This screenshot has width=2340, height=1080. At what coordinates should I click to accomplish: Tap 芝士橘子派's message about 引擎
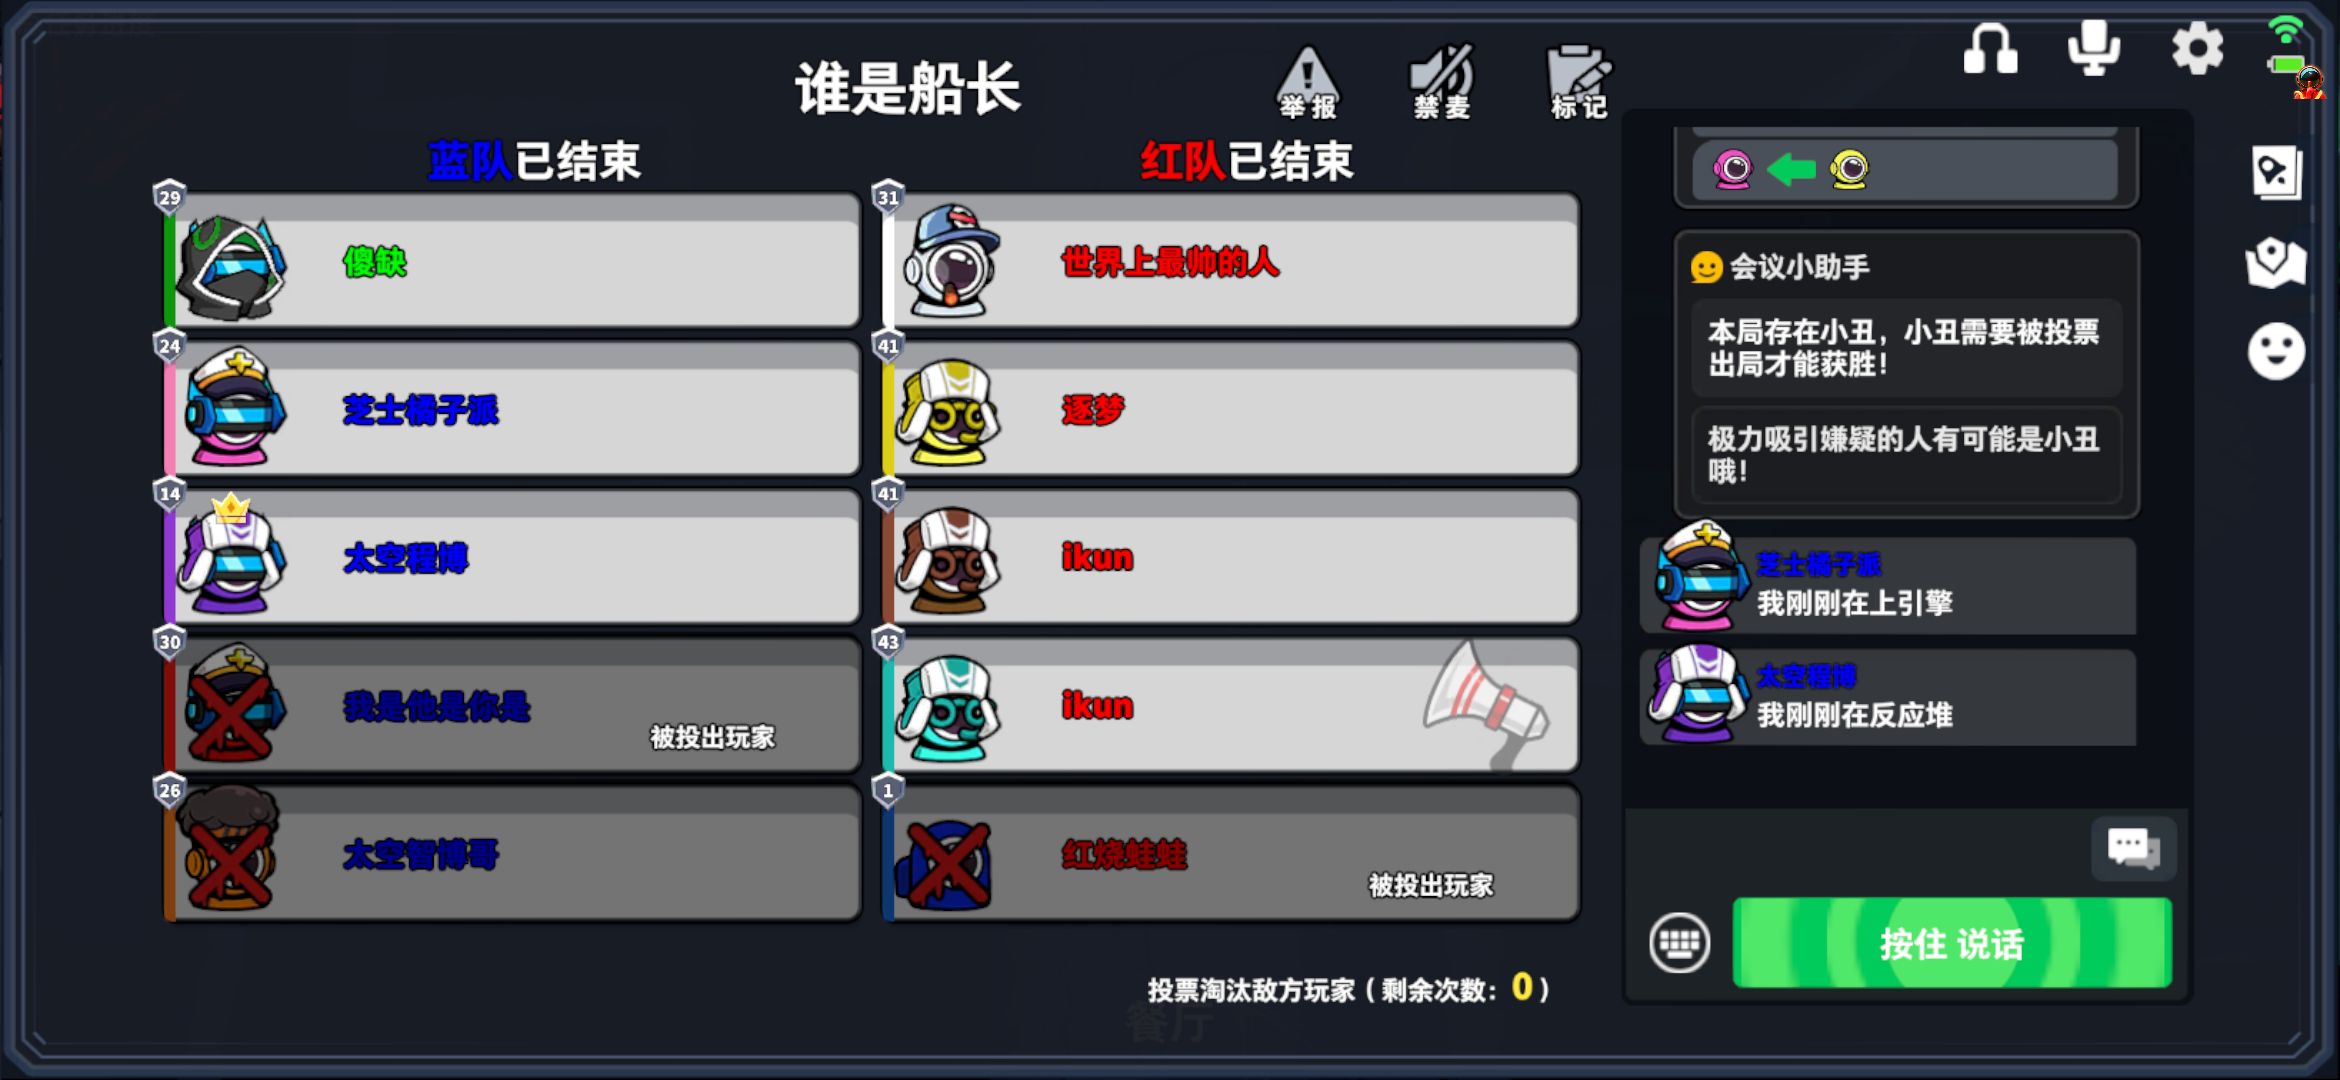coord(1889,585)
